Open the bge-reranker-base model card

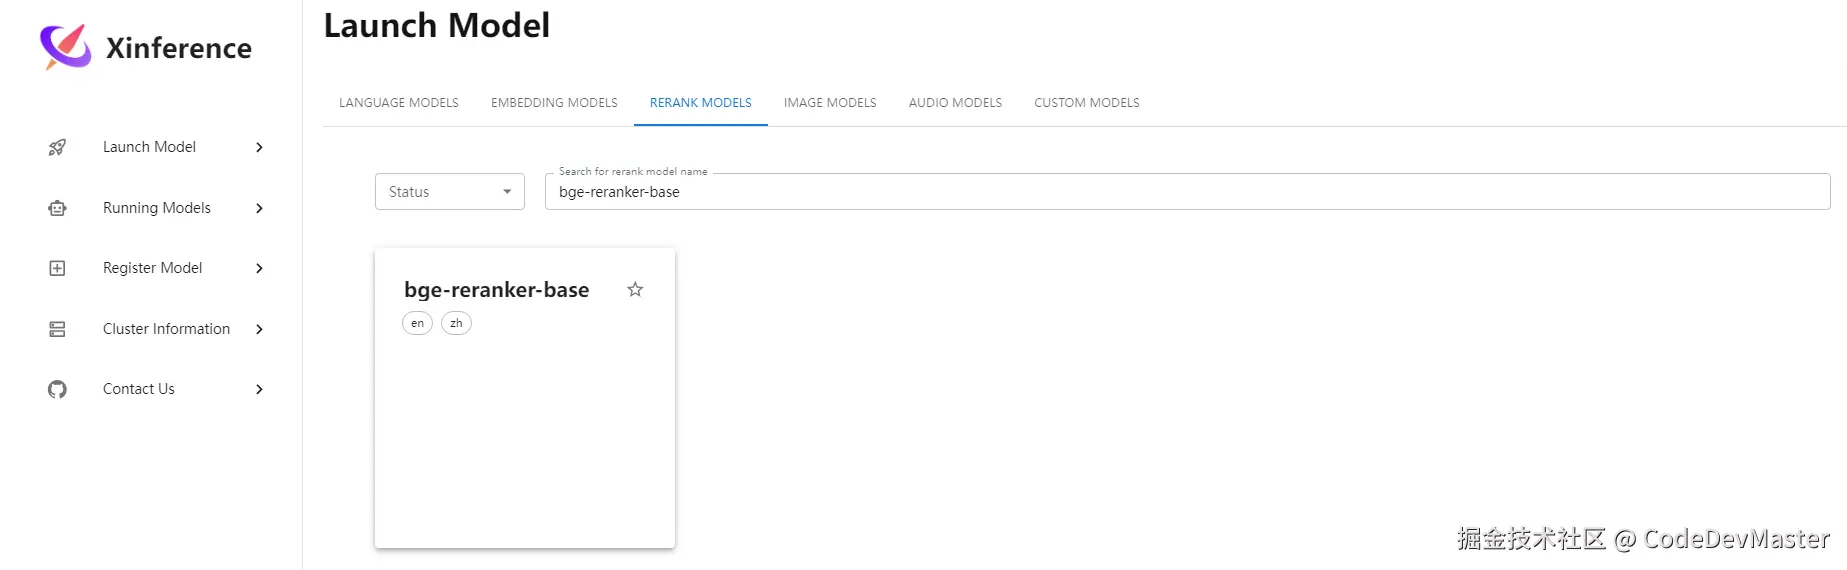(x=525, y=398)
